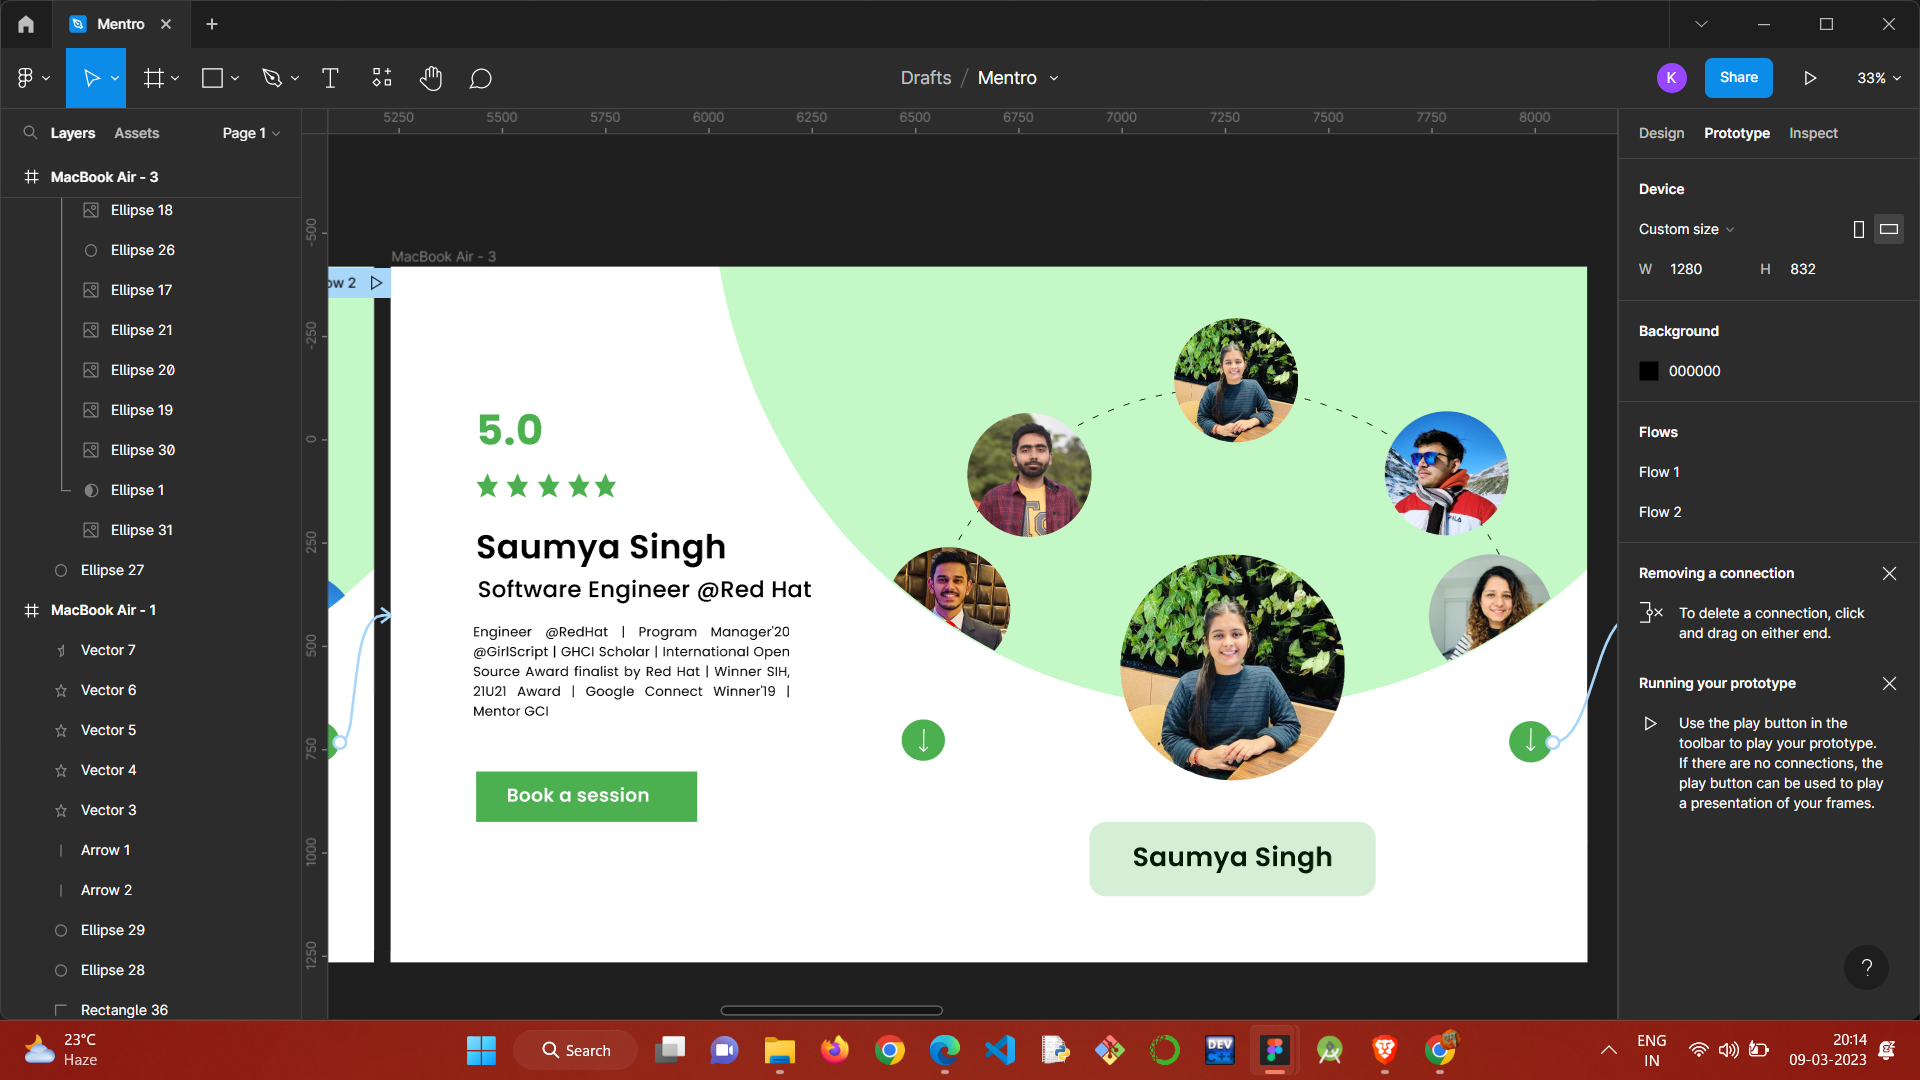Click the black background color swatch
This screenshot has width=1920, height=1080.
[1649, 371]
